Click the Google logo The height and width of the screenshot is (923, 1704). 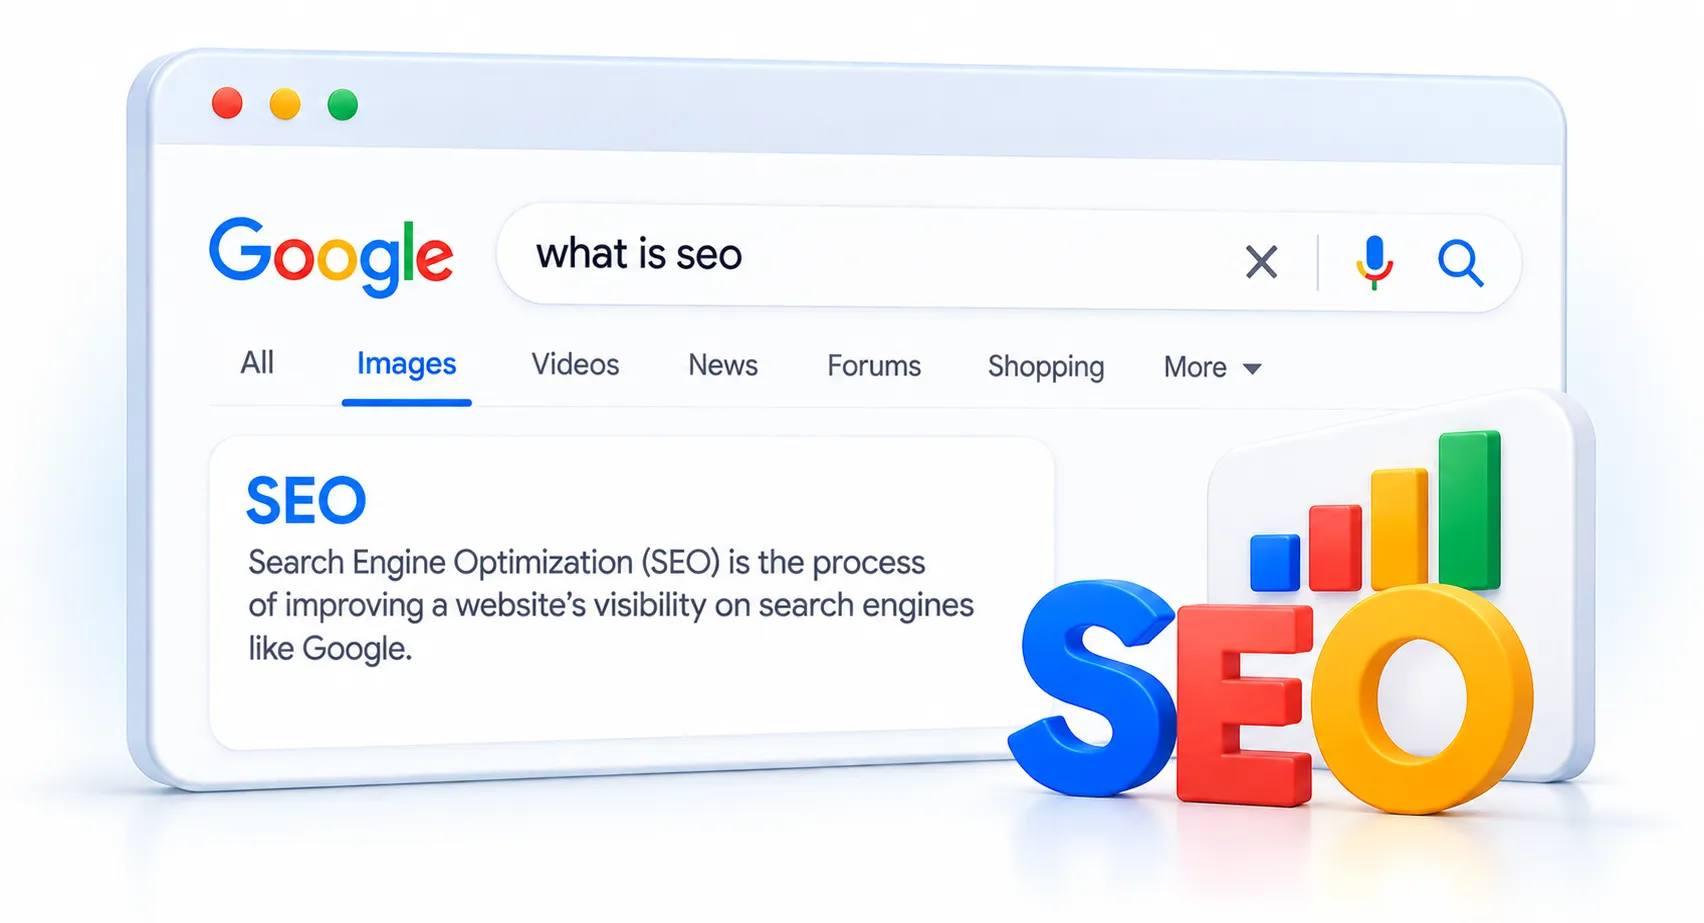pyautogui.click(x=331, y=257)
